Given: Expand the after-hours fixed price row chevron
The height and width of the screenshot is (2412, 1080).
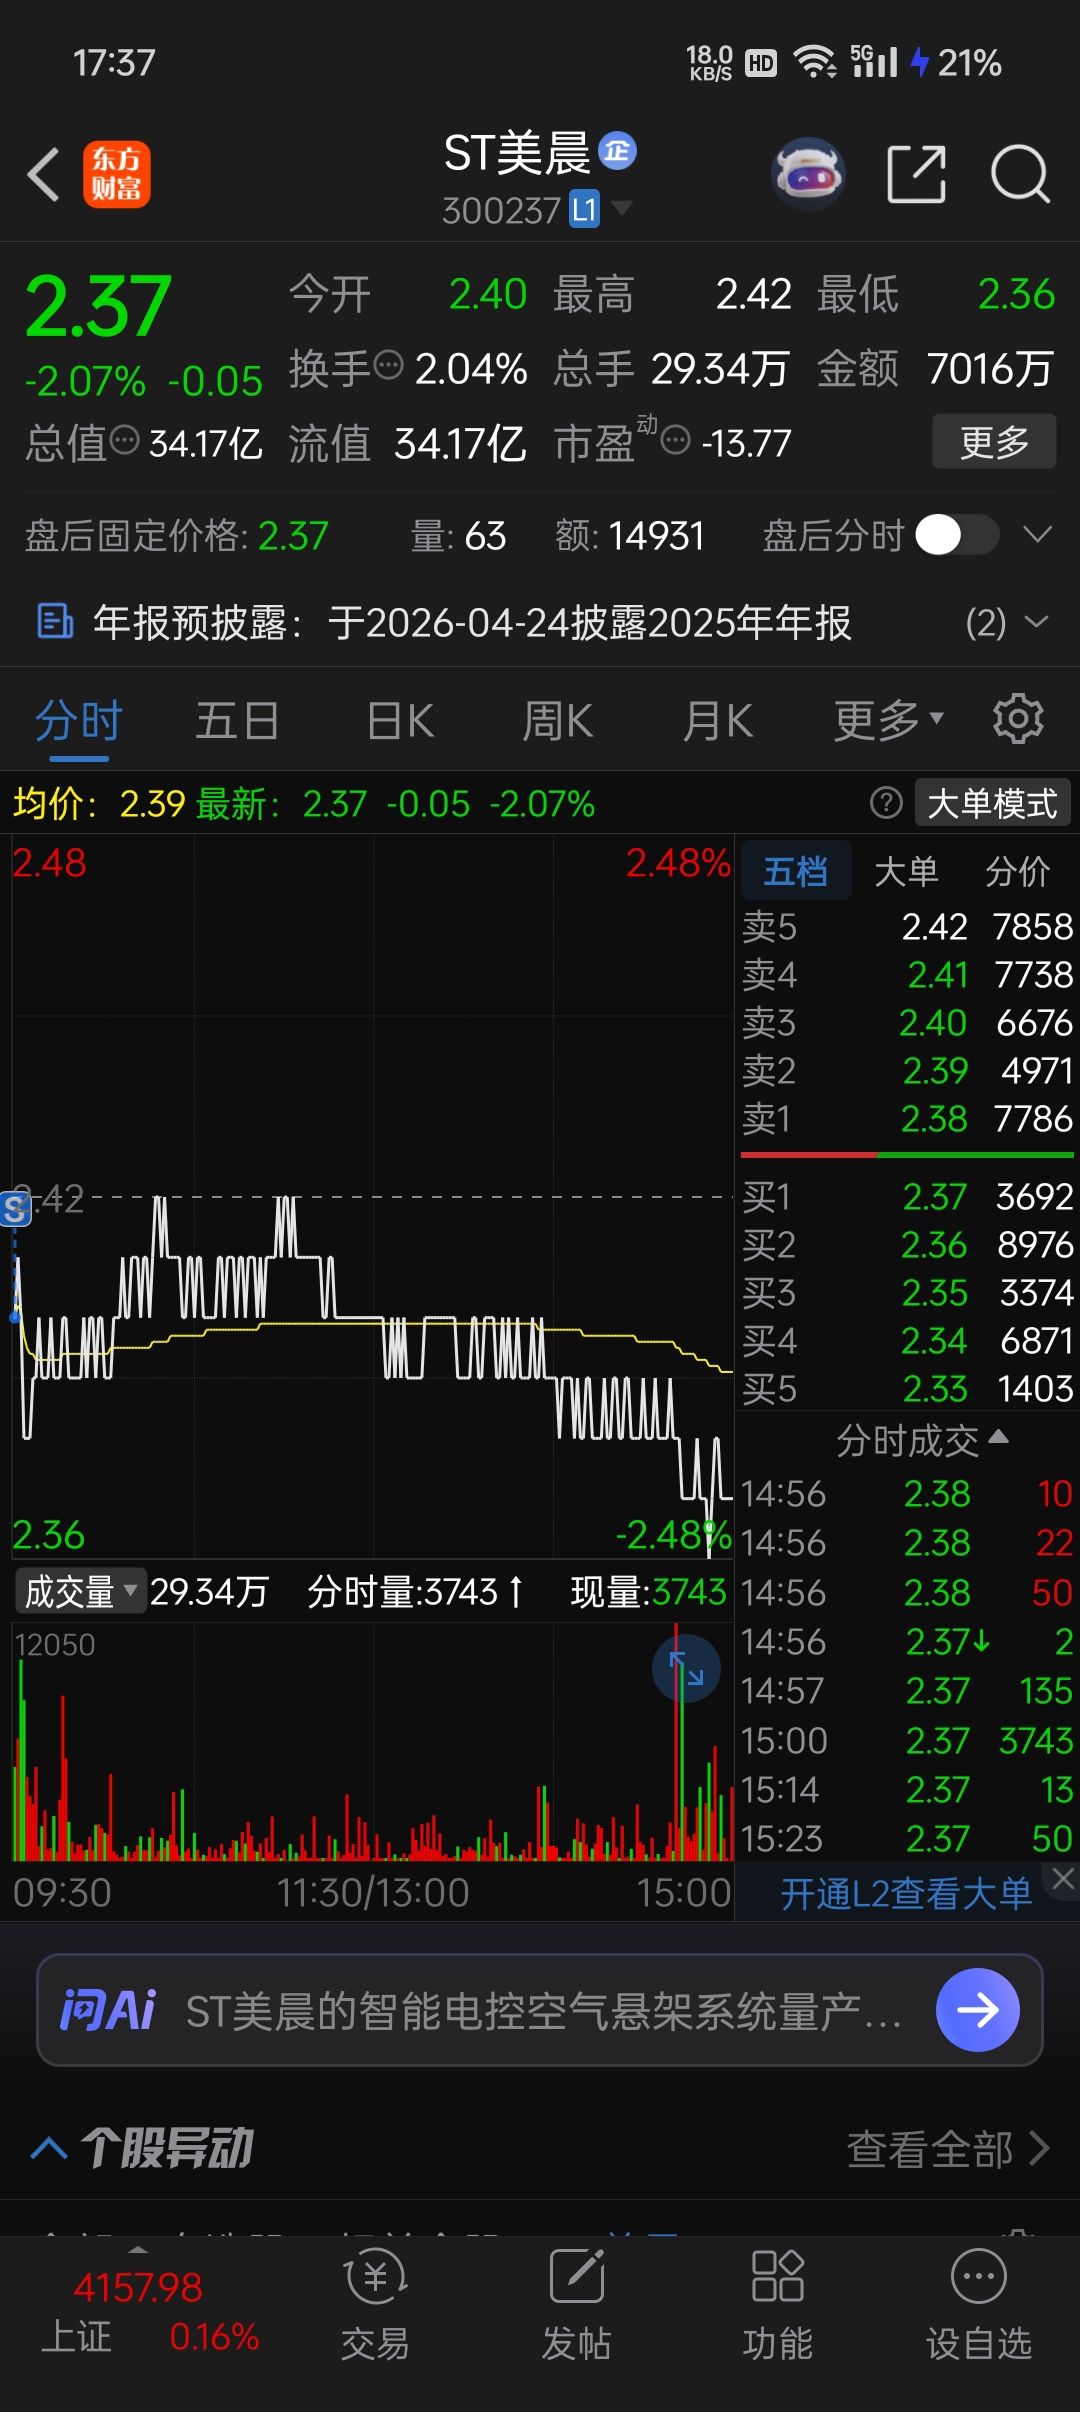Looking at the screenshot, I should click(x=1038, y=534).
